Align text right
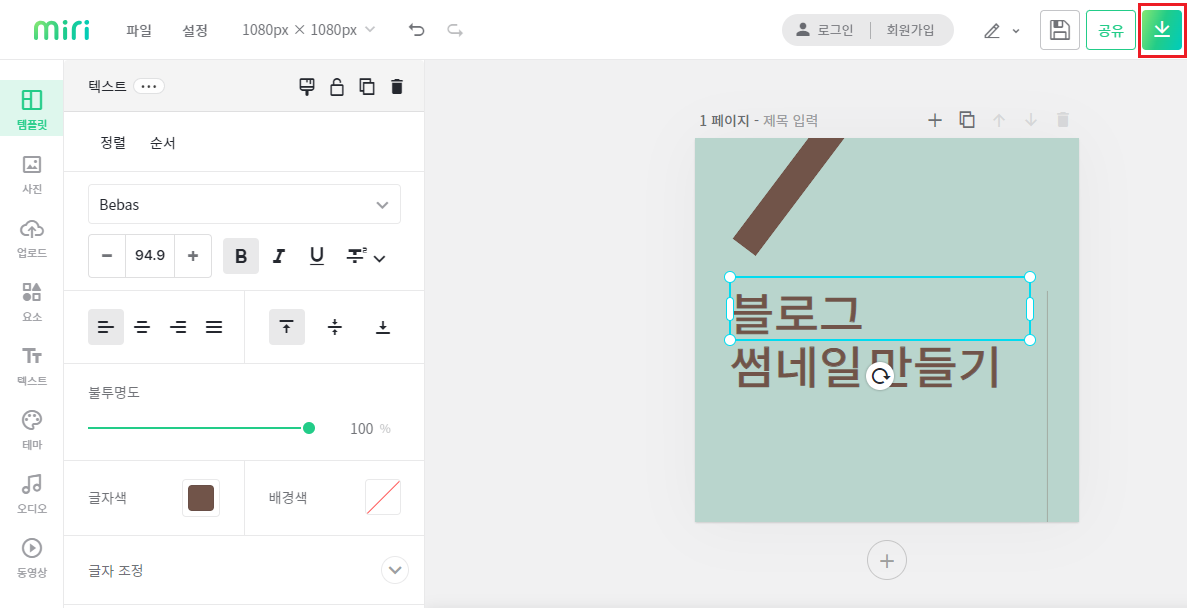The height and width of the screenshot is (608, 1187). tap(178, 327)
